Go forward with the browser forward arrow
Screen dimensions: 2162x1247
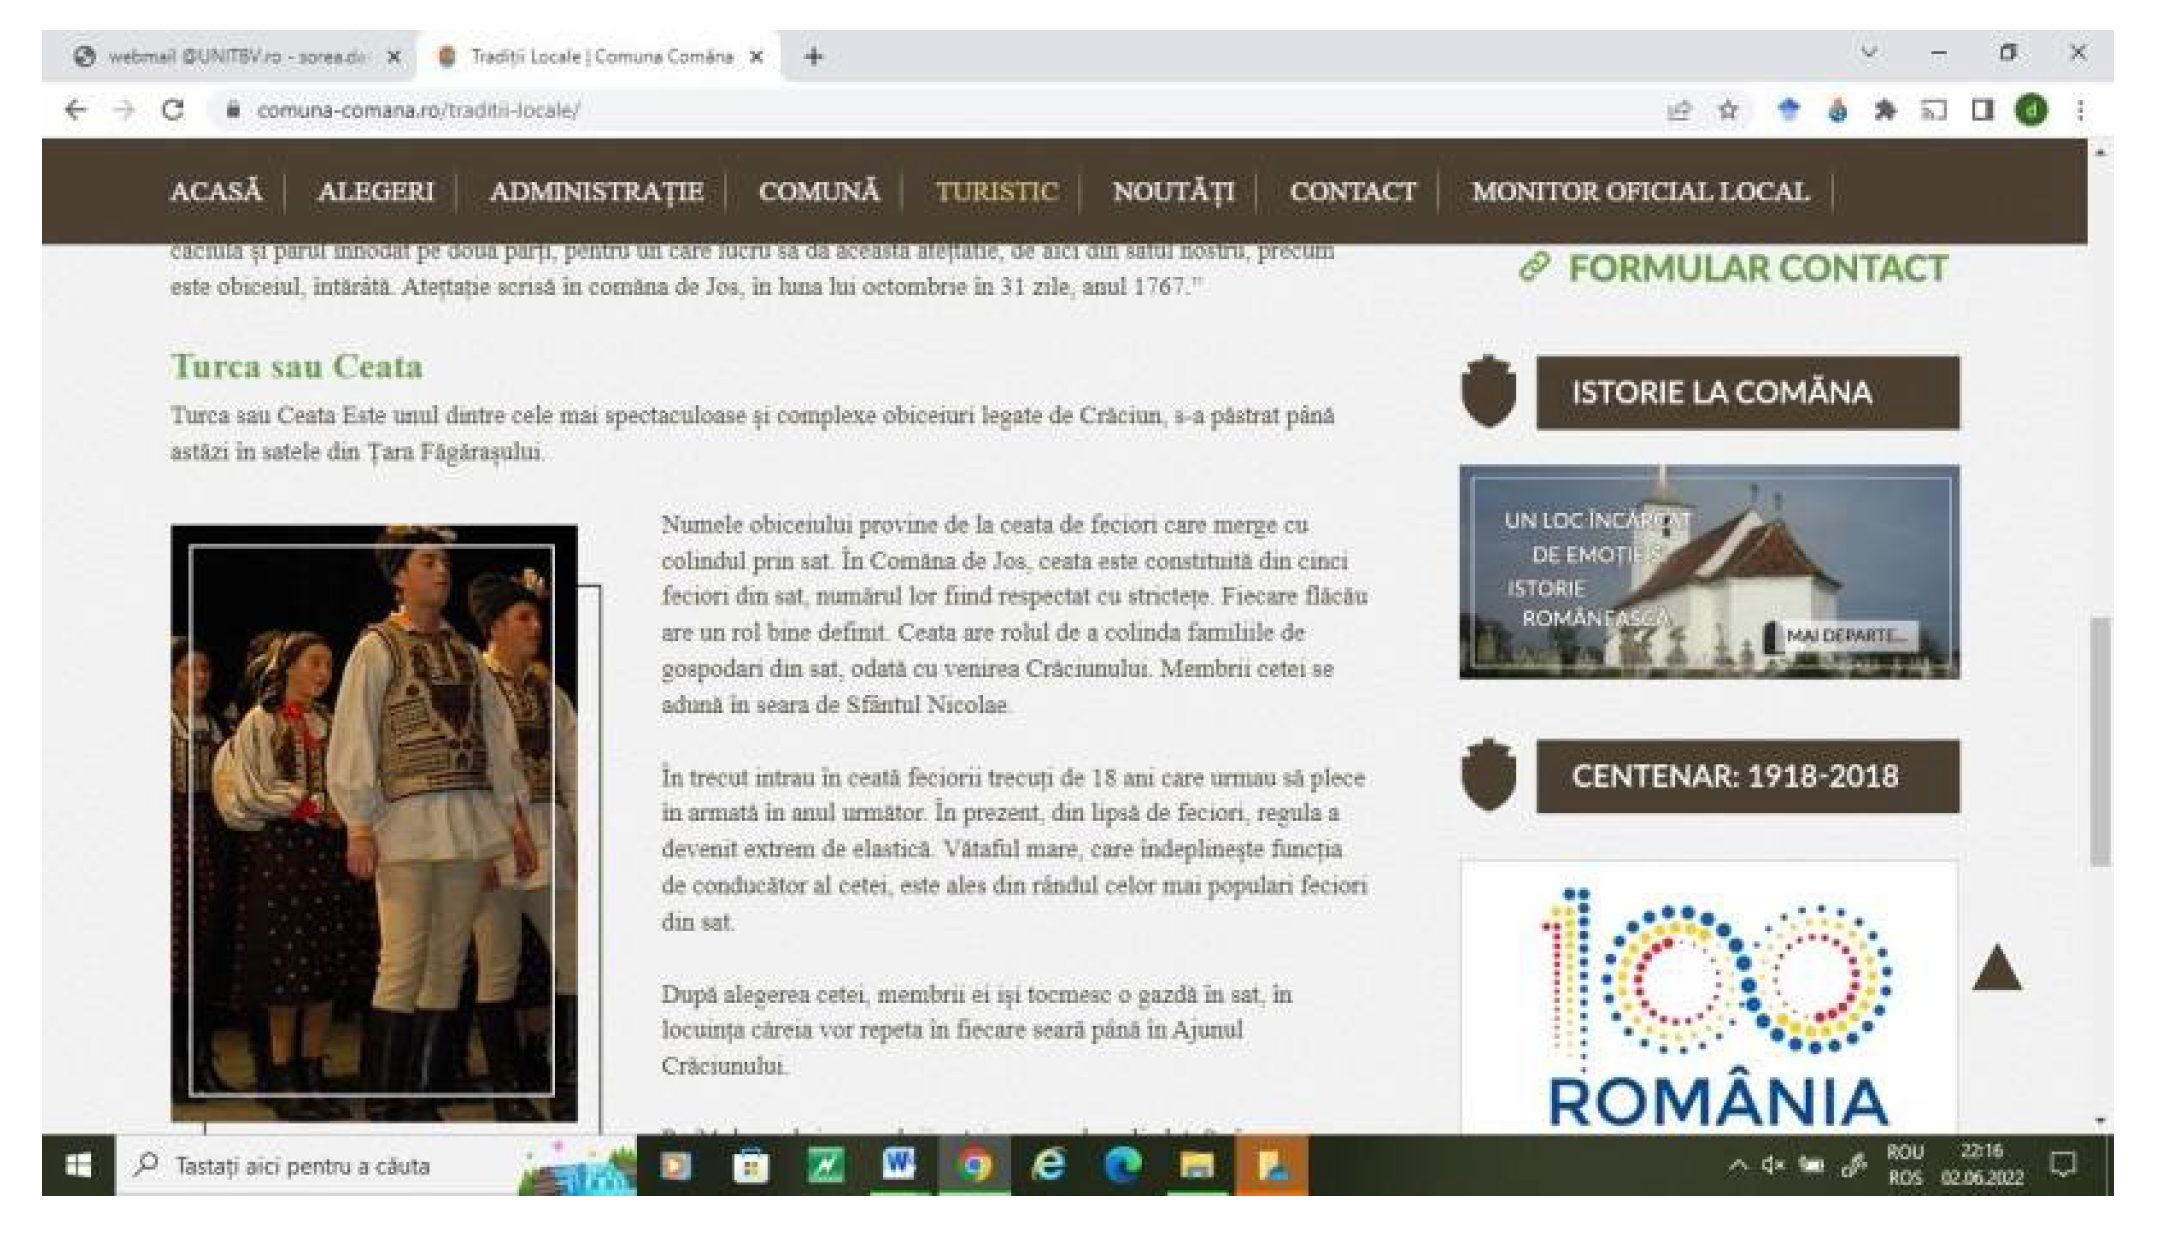[x=124, y=110]
